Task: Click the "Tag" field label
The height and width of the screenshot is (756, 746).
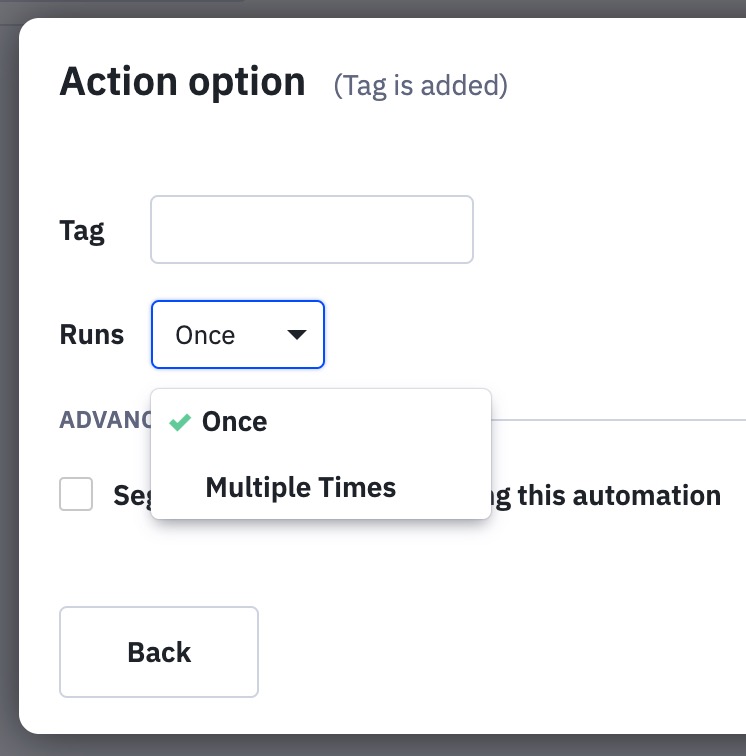Action: coord(82,231)
